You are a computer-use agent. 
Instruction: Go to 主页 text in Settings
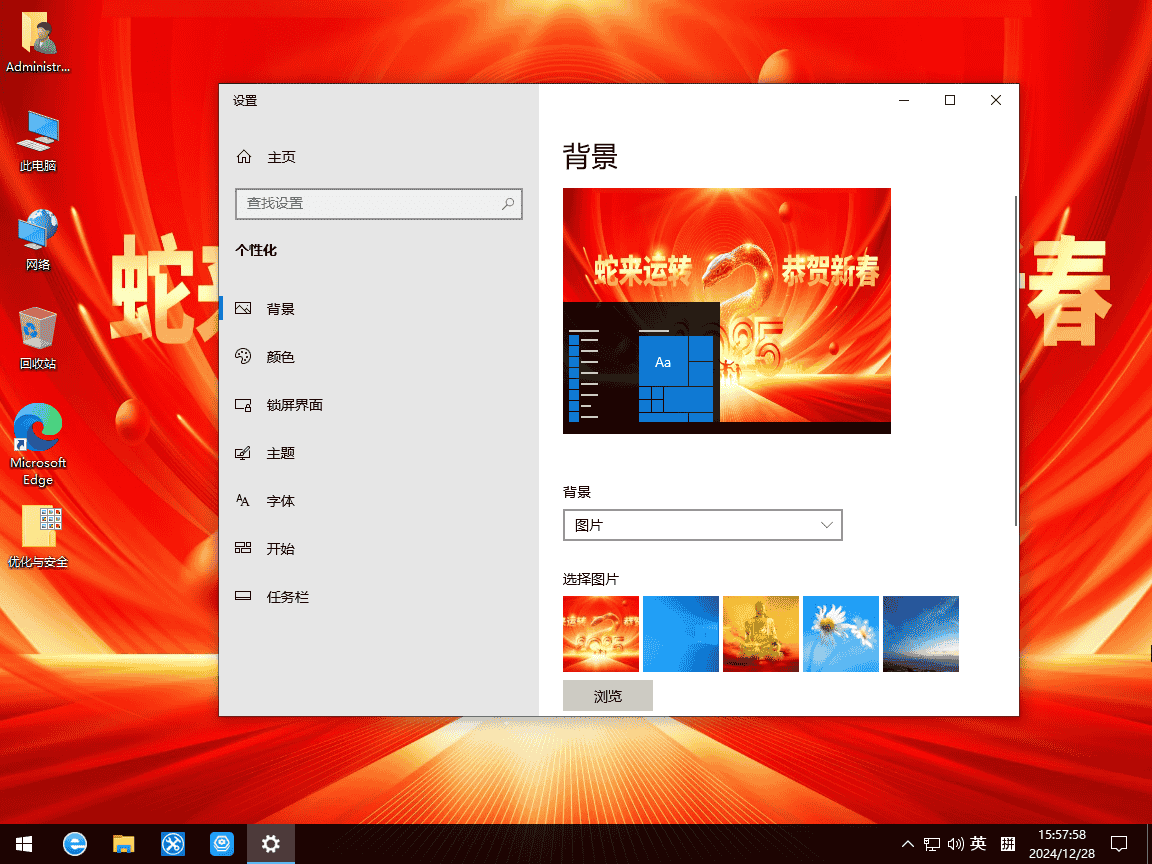click(x=281, y=157)
